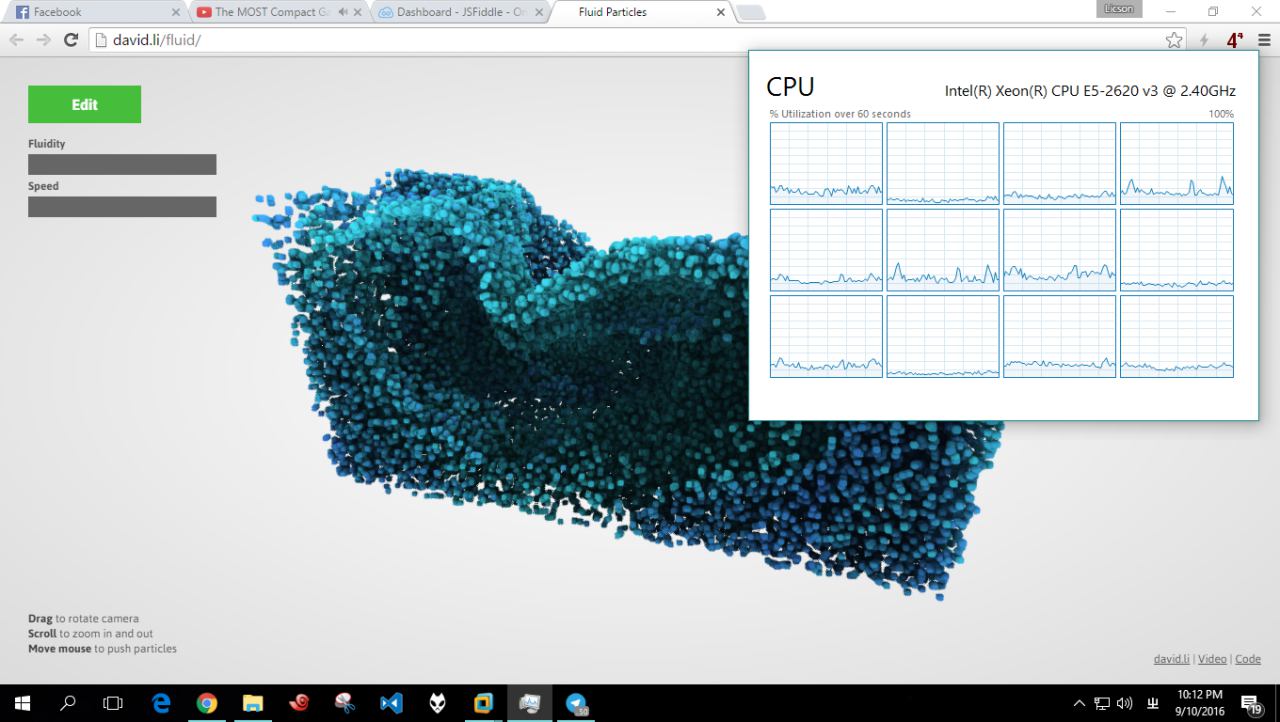The image size is (1280, 722).
Task: Click the green Edit button
Action: 84,104
